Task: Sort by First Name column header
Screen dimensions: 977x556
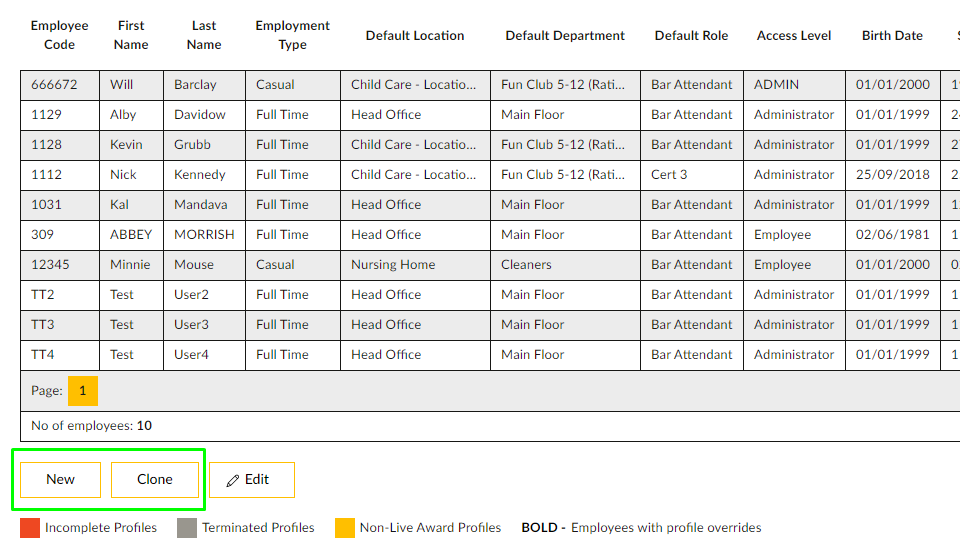Action: pos(131,35)
